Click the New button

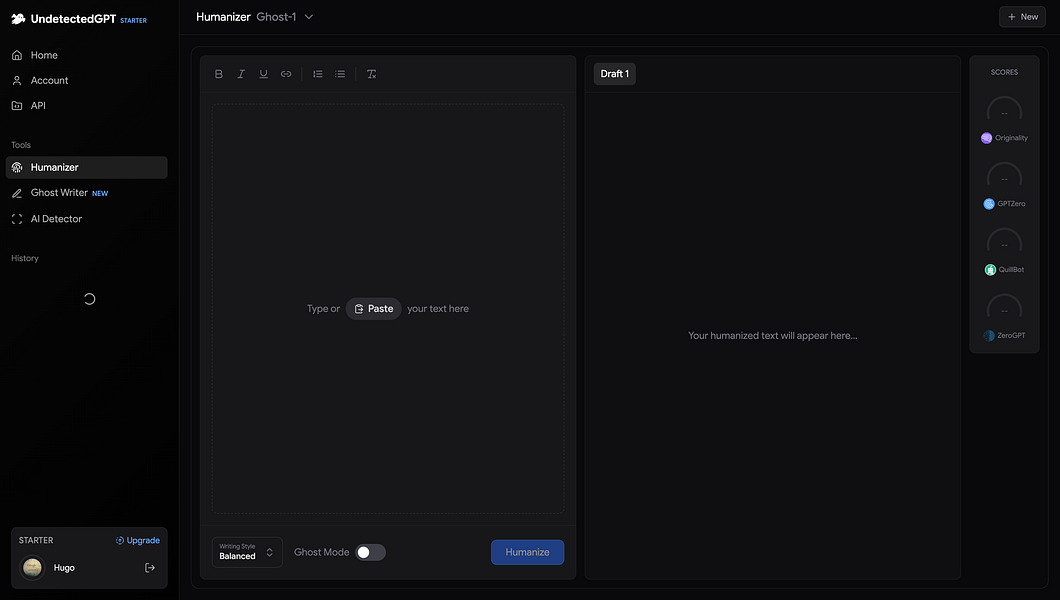[1022, 17]
